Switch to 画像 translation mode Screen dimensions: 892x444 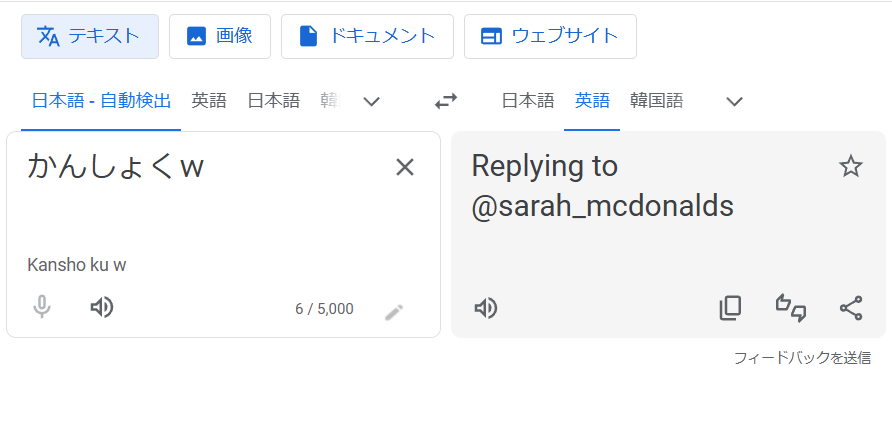(x=220, y=37)
